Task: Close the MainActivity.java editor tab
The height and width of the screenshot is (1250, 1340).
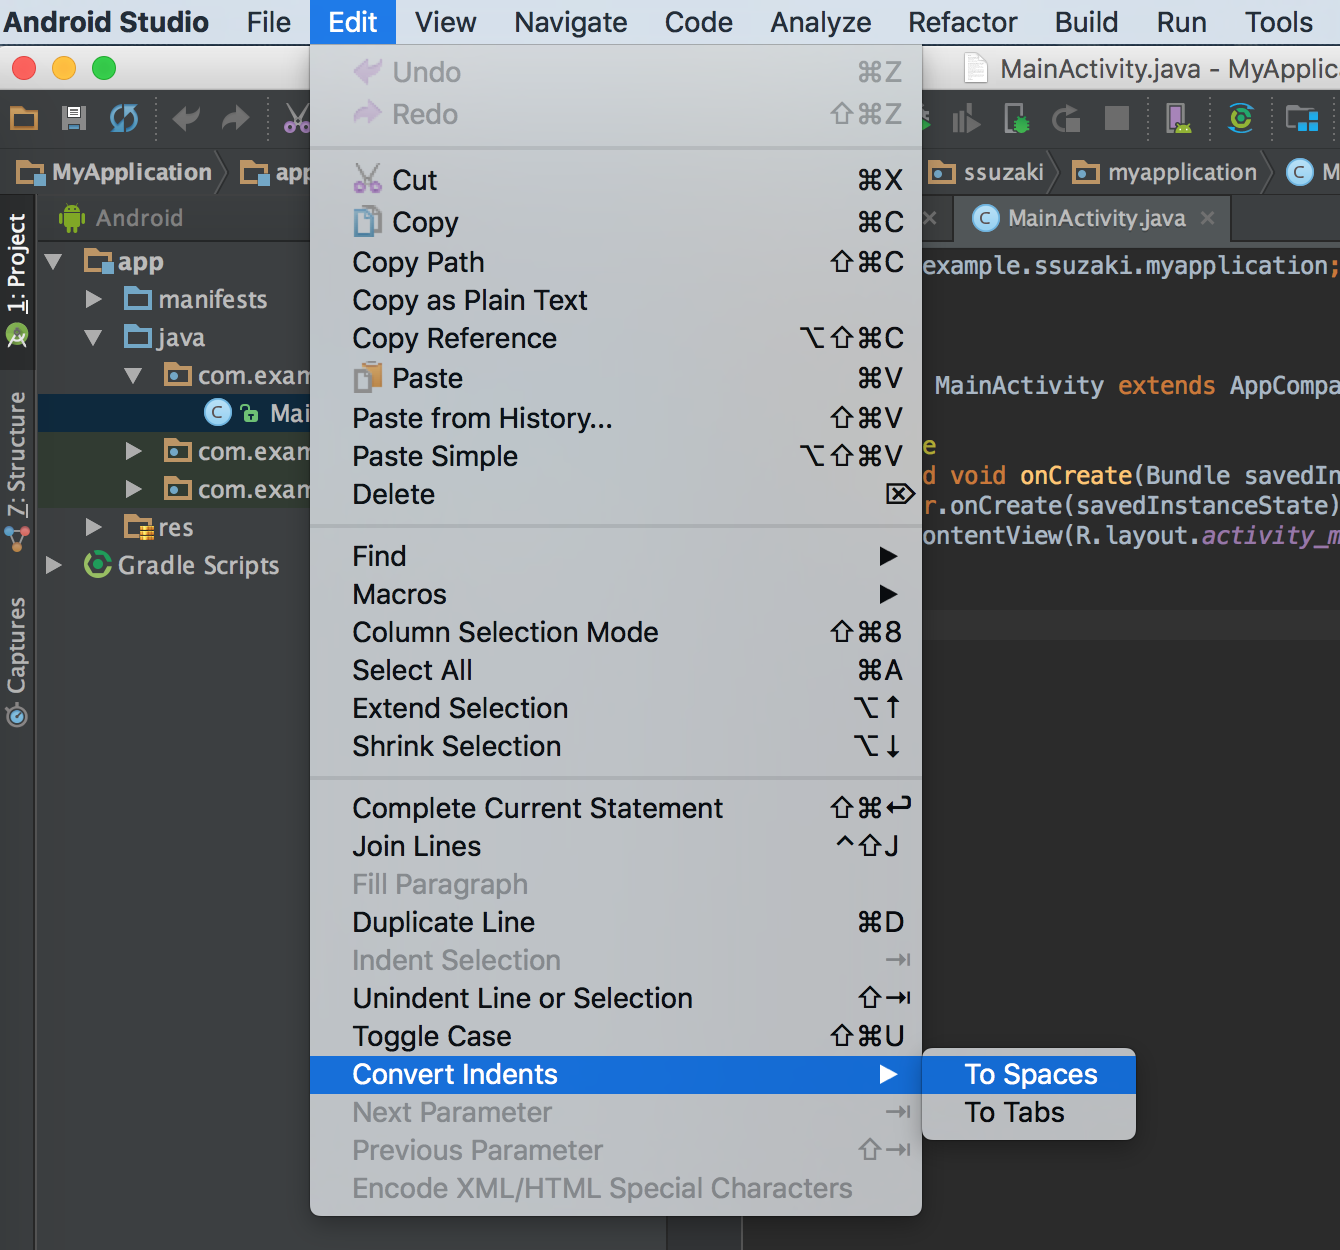Action: click(x=1208, y=218)
